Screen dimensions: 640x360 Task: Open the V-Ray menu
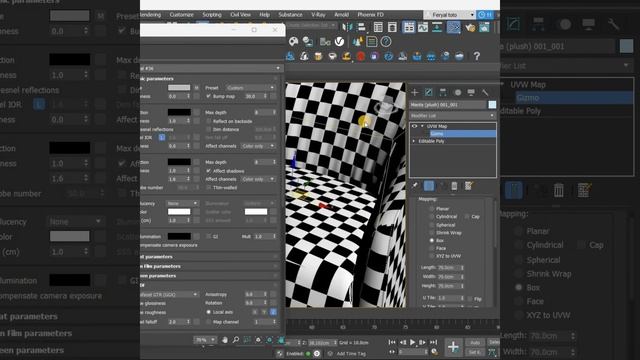[318, 15]
